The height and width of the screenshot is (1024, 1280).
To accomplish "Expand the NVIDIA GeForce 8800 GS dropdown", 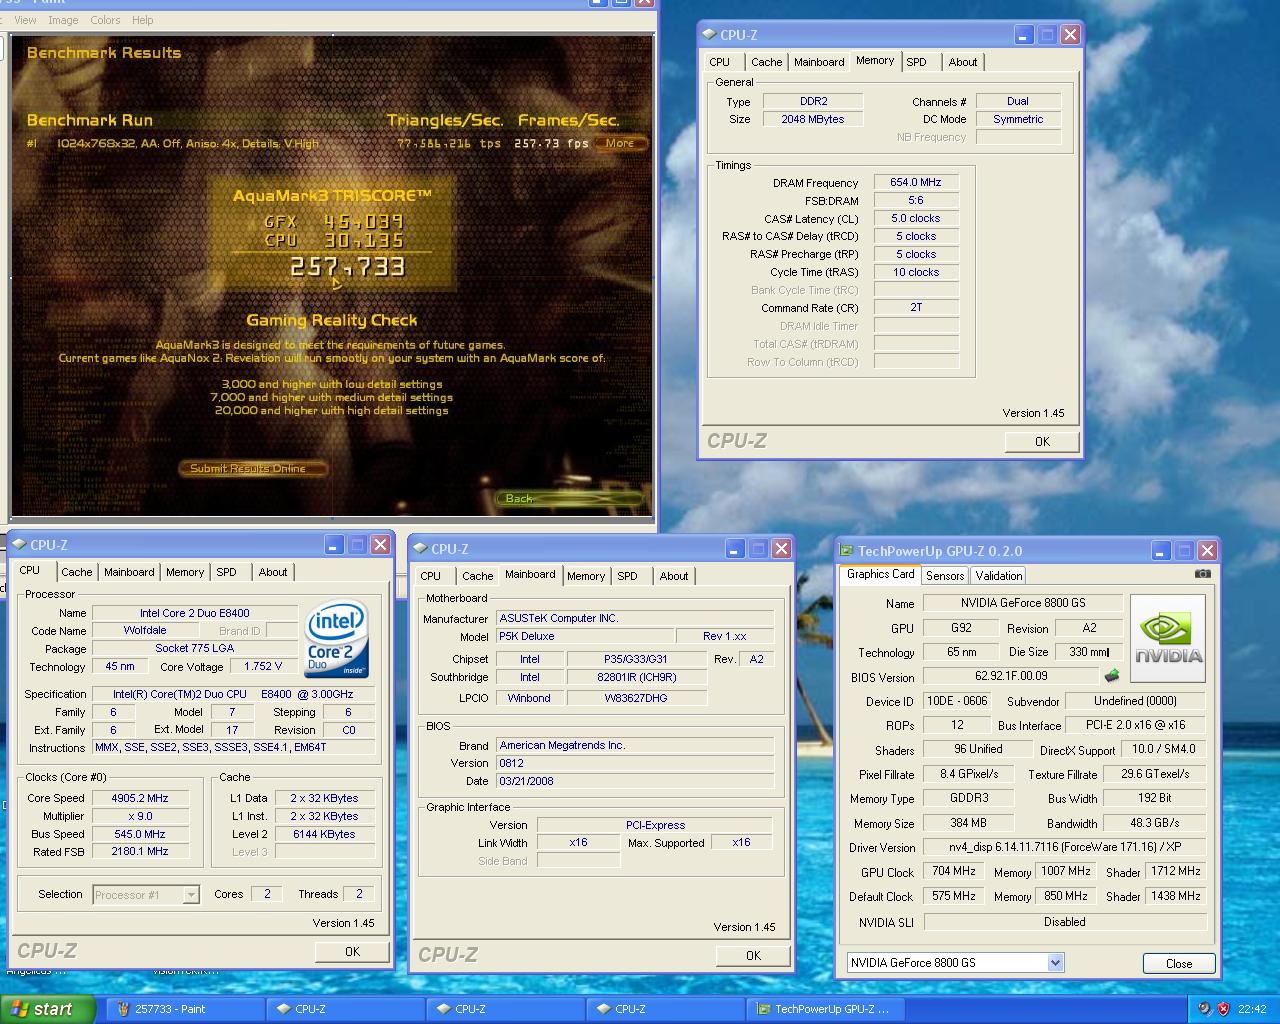I will pos(1055,963).
